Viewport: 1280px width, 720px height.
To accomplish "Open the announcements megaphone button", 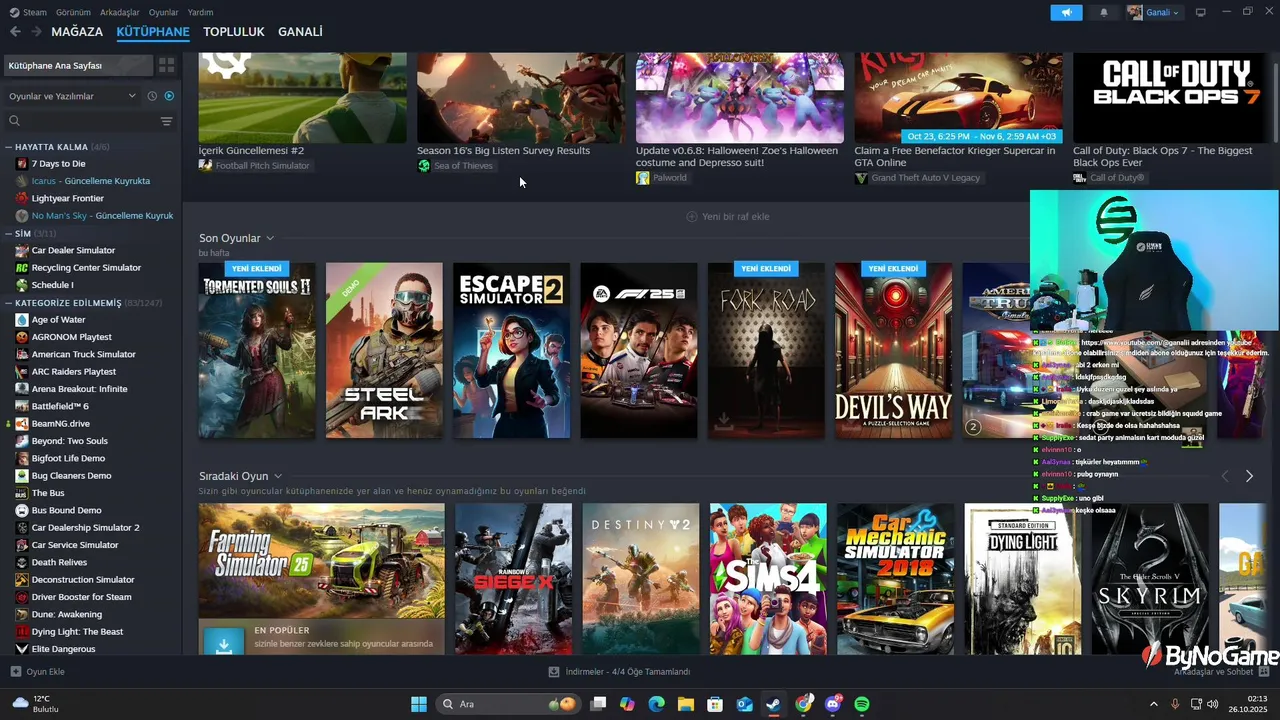I will point(1066,12).
